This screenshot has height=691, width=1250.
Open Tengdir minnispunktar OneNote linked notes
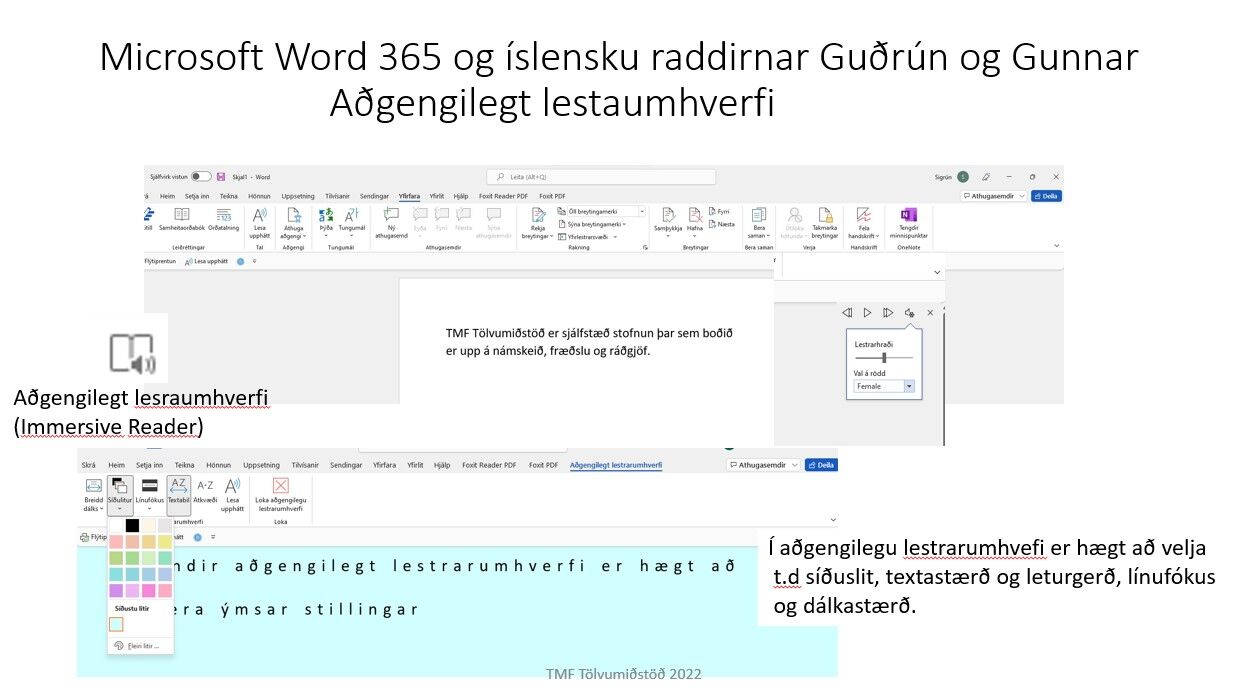(908, 224)
